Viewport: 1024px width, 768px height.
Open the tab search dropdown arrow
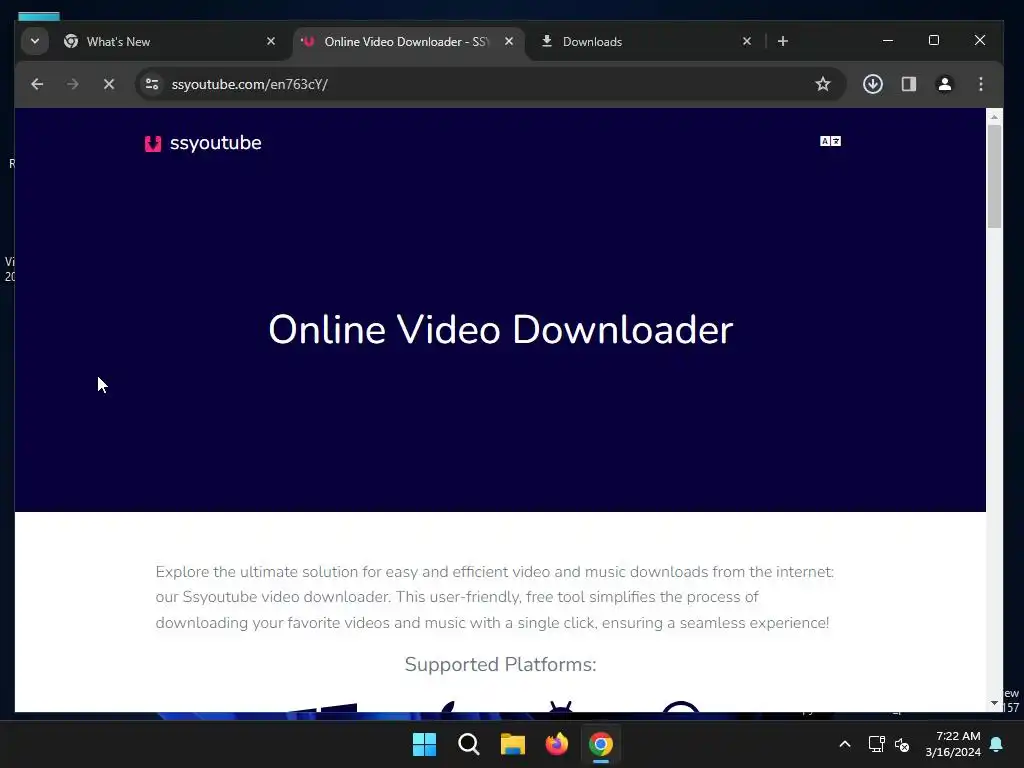35,41
